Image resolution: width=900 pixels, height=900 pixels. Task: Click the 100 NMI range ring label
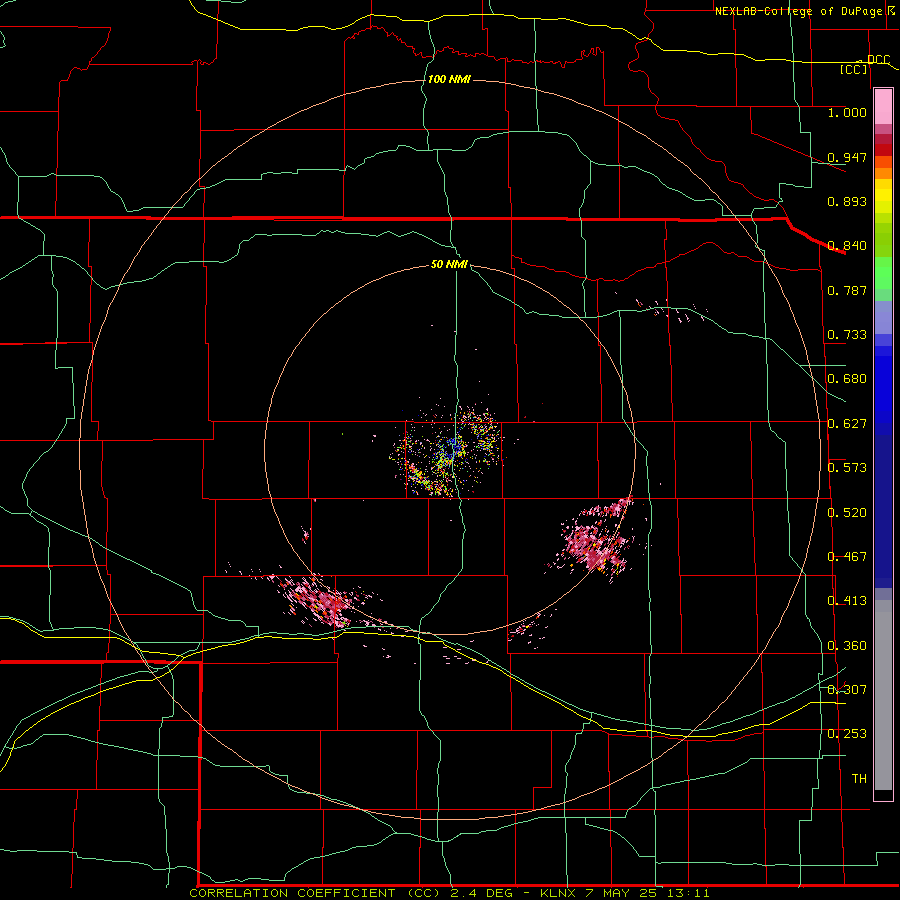coord(449,79)
